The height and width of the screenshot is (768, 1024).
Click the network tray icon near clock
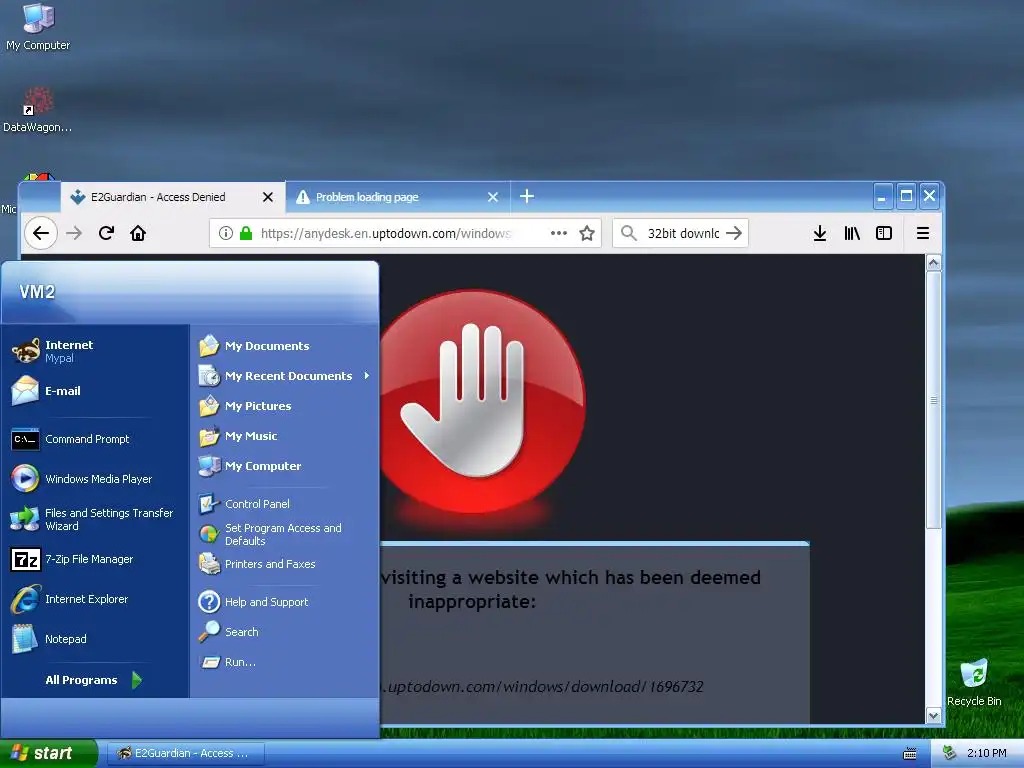pos(950,753)
